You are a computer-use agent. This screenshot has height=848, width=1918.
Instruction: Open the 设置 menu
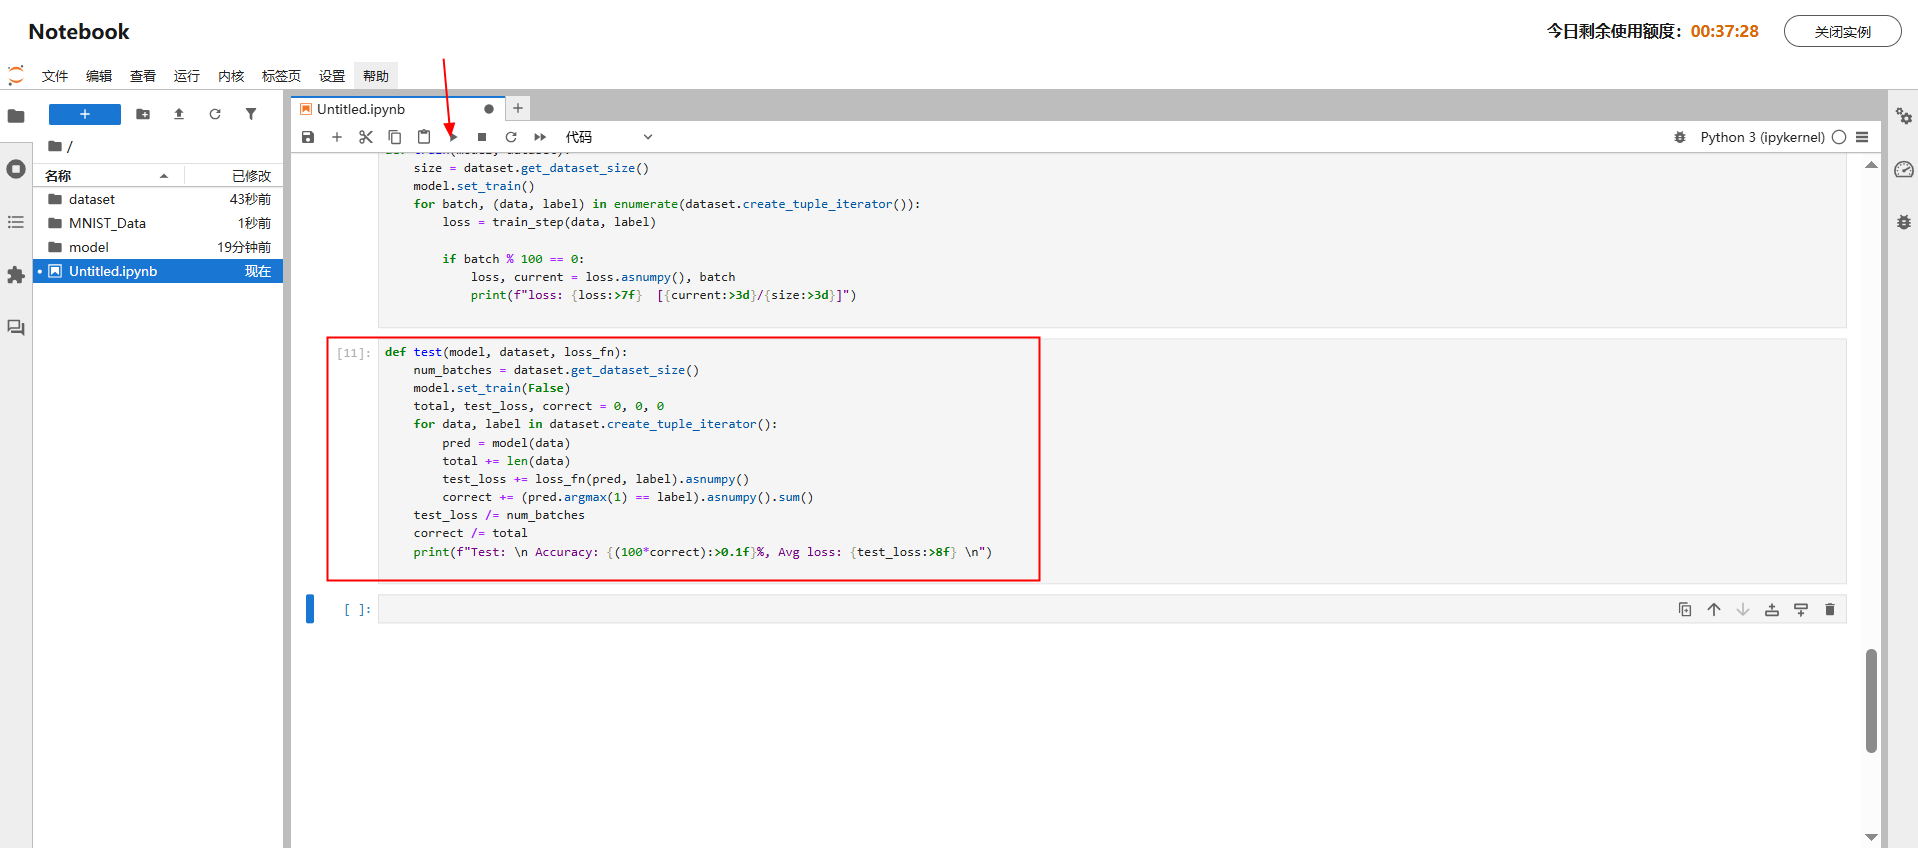[x=332, y=76]
